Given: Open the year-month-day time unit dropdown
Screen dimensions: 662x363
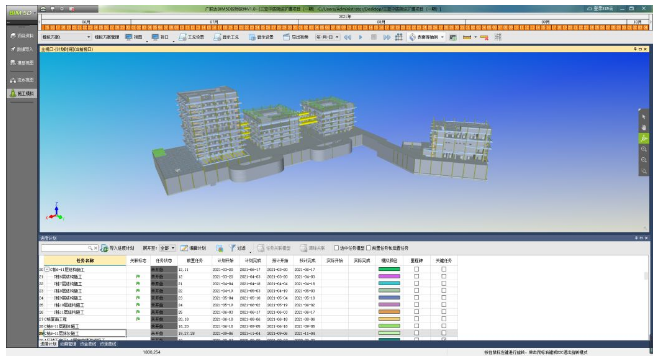Looking at the screenshot, I should 328,37.
